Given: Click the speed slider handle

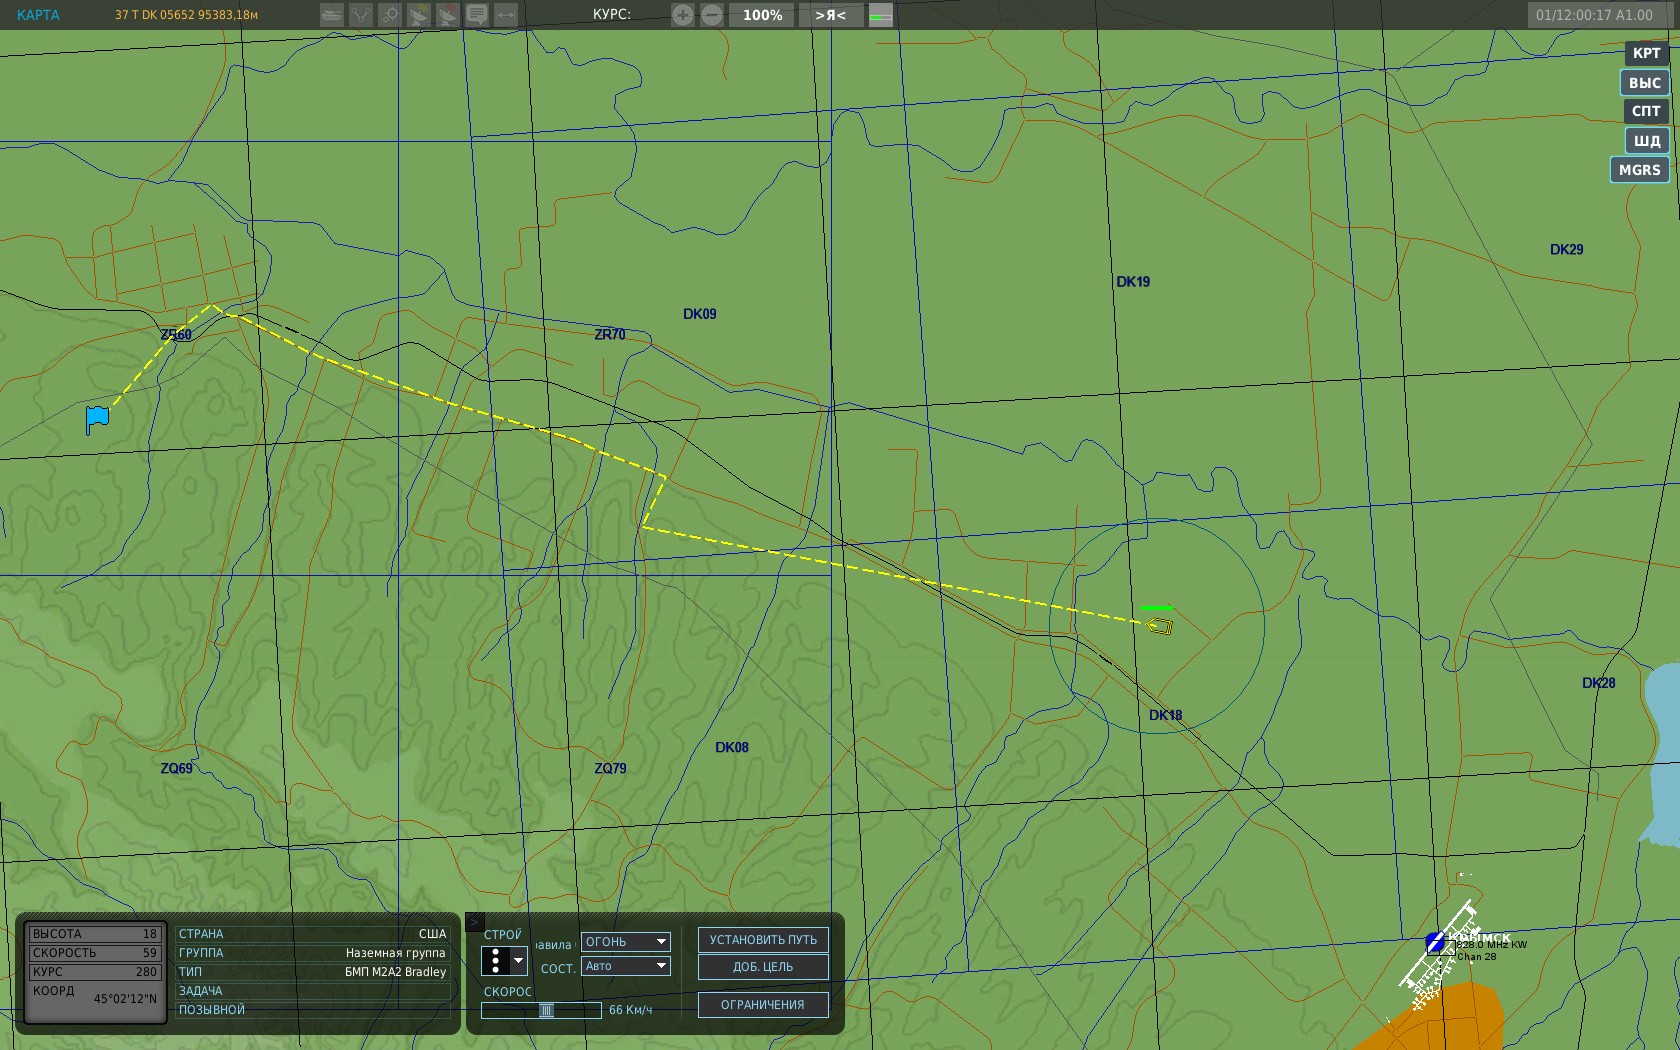Looking at the screenshot, I should 546,1010.
